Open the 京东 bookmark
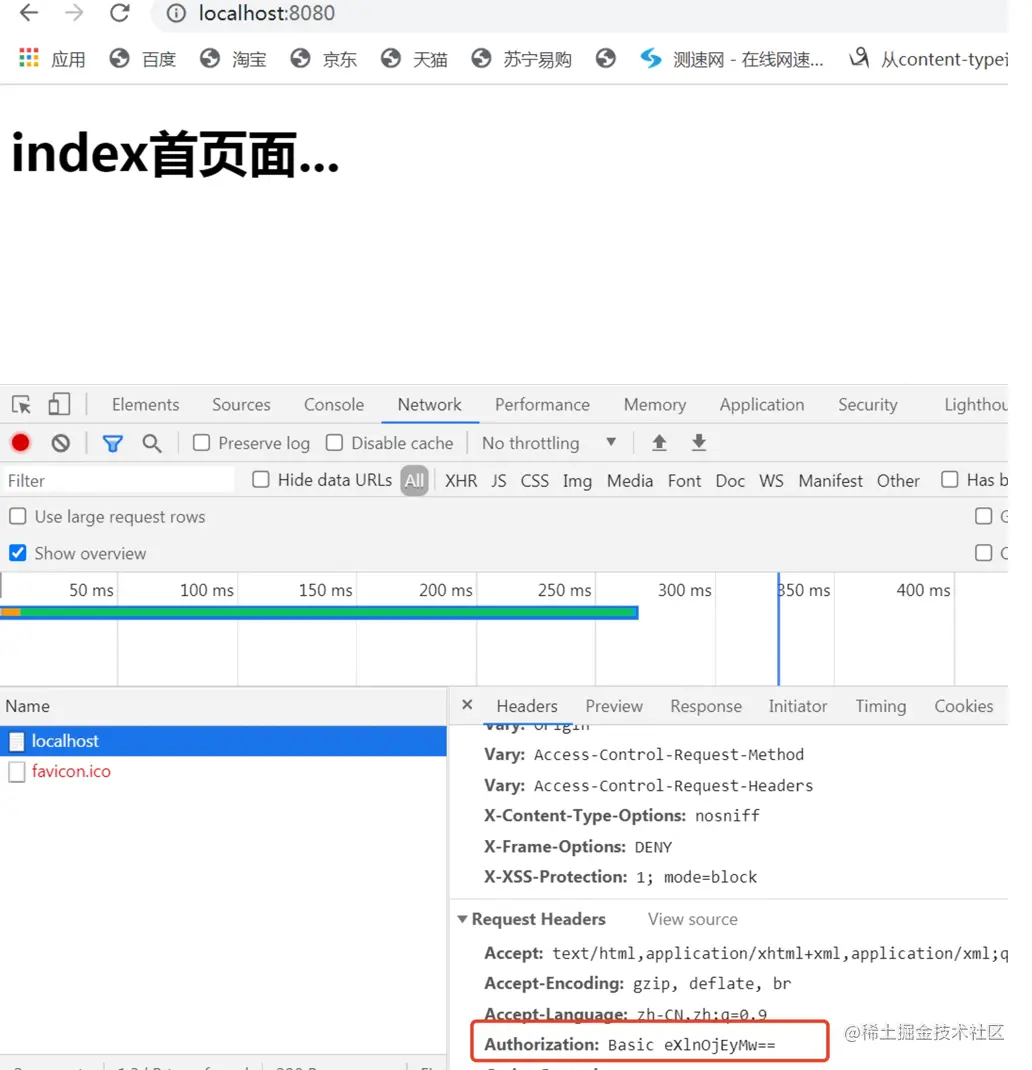1032x1070 pixels. point(324,59)
